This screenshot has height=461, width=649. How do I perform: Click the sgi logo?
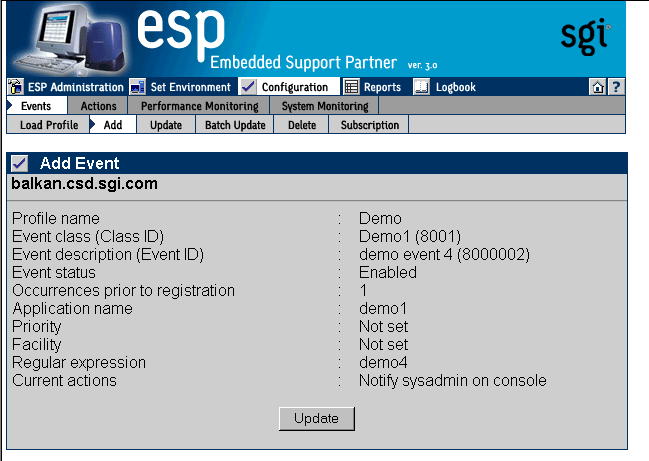pyautogui.click(x=585, y=36)
